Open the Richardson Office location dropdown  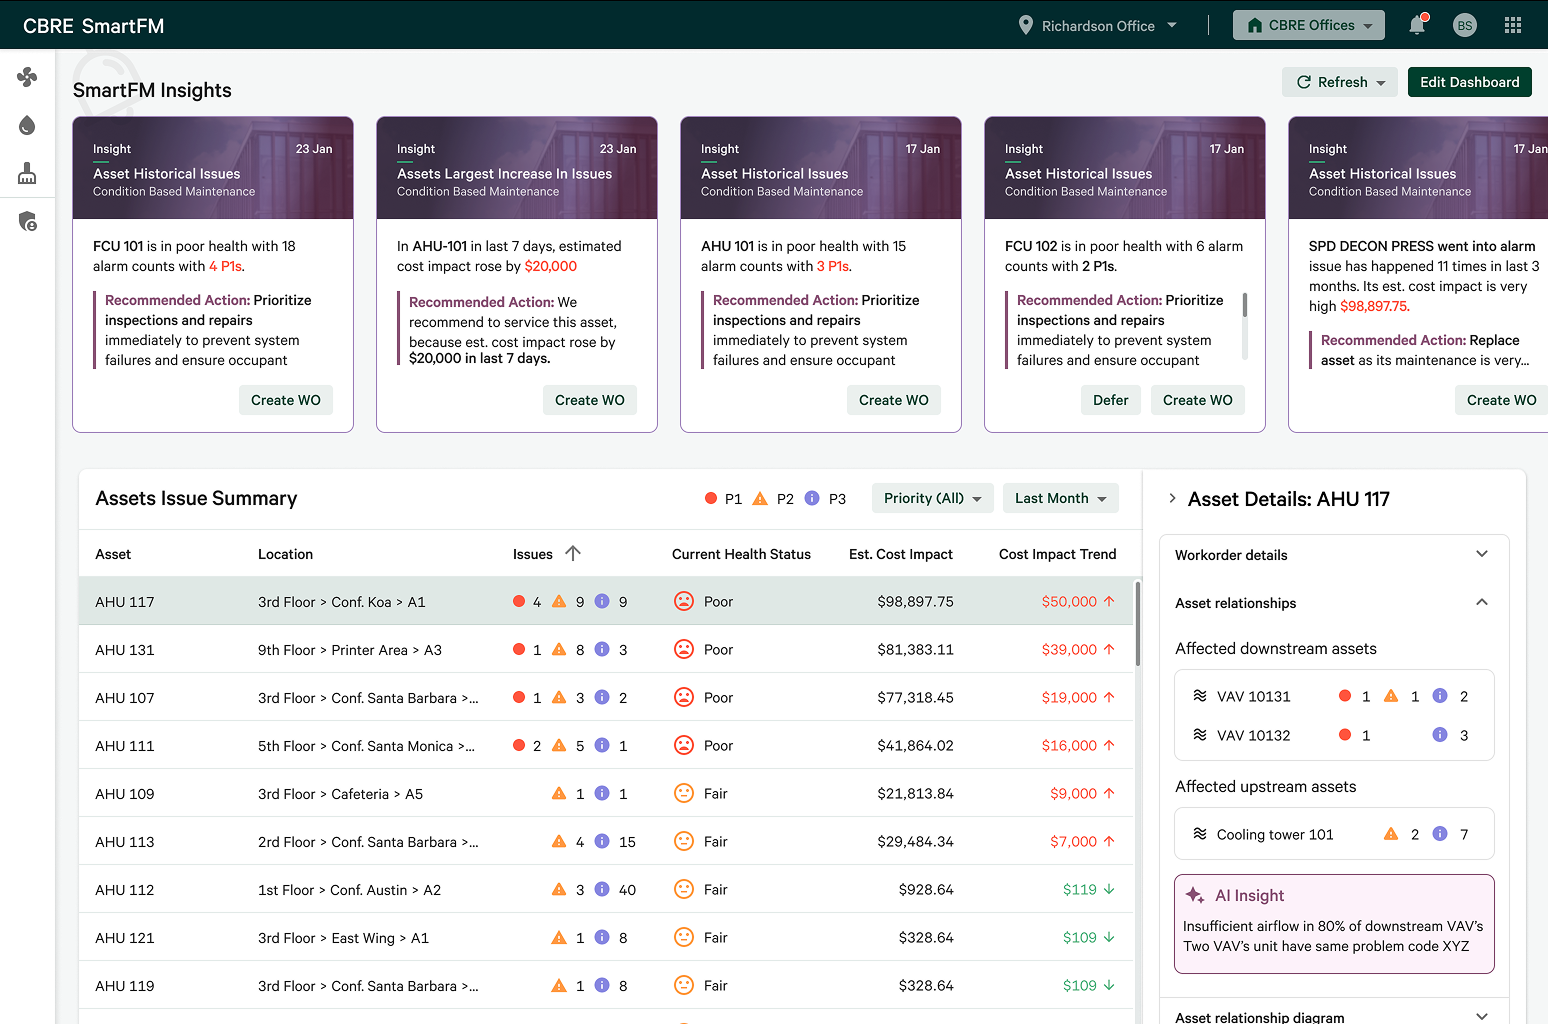point(1097,25)
